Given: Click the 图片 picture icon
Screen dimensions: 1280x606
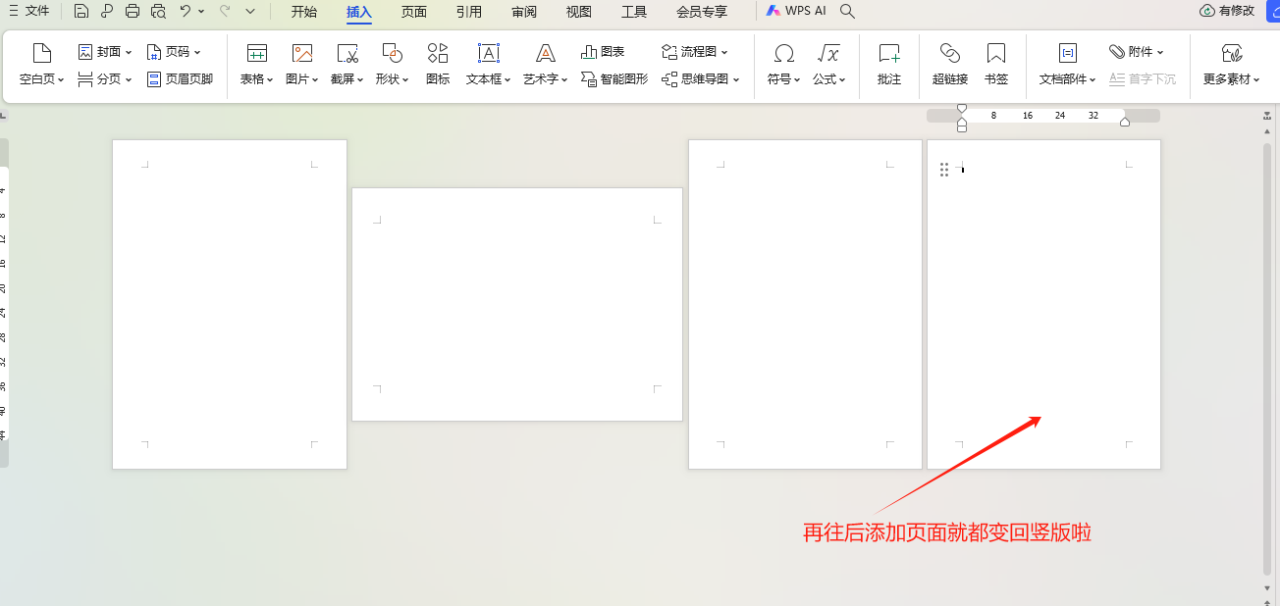Looking at the screenshot, I should tap(302, 53).
